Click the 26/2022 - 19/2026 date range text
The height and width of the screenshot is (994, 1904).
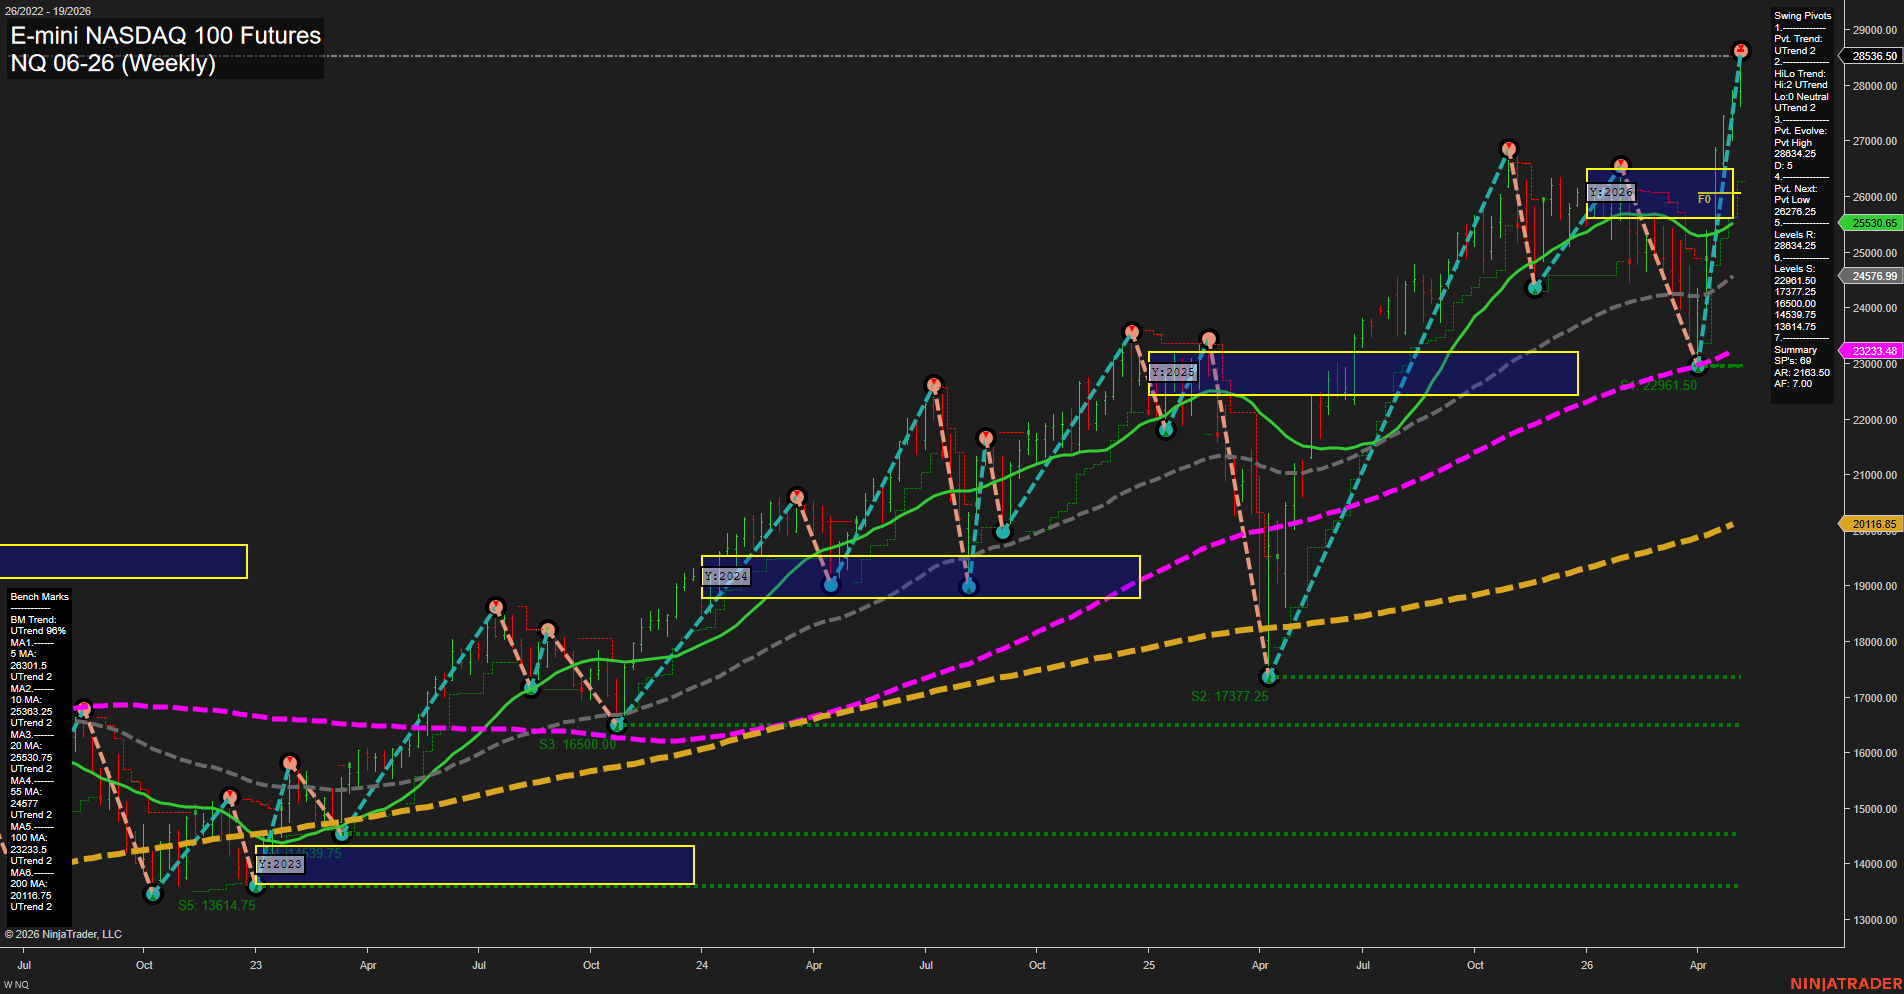(48, 11)
